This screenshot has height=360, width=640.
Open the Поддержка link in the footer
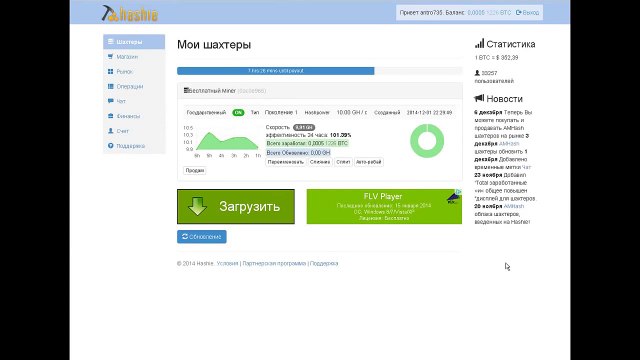coord(324,264)
